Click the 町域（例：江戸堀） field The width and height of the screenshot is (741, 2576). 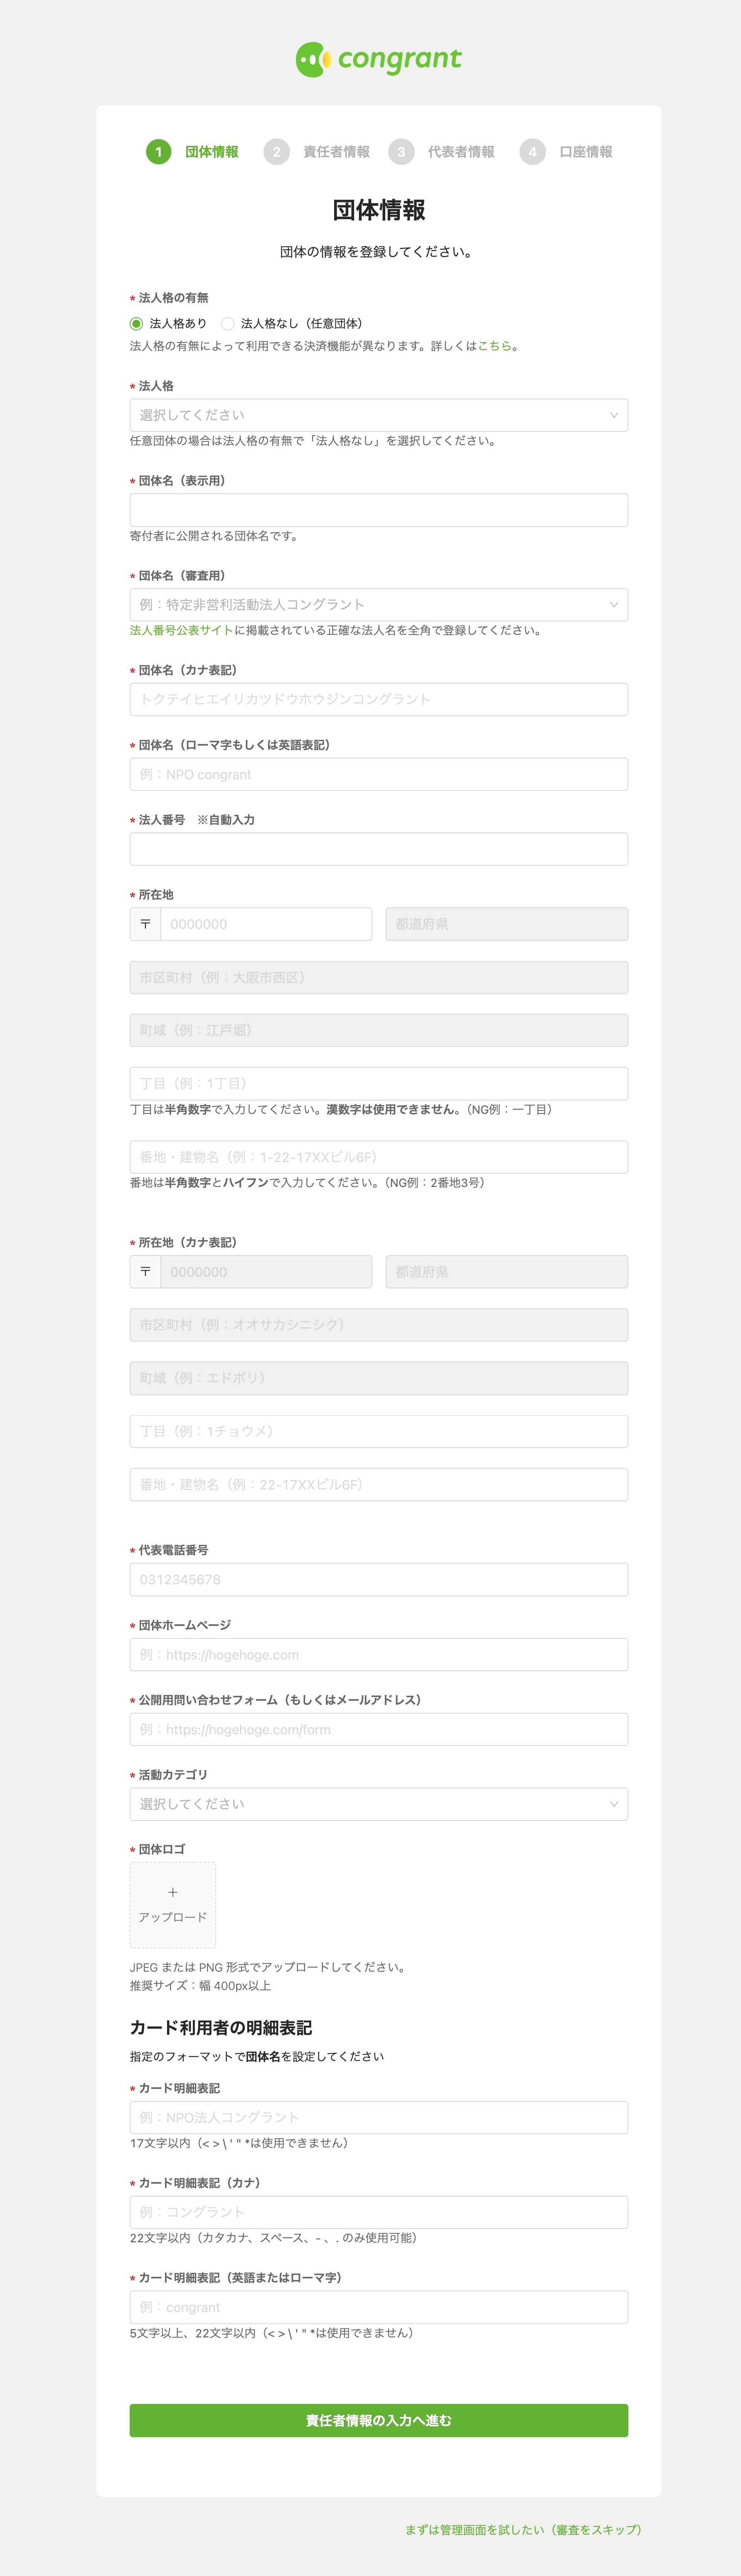coord(379,1030)
